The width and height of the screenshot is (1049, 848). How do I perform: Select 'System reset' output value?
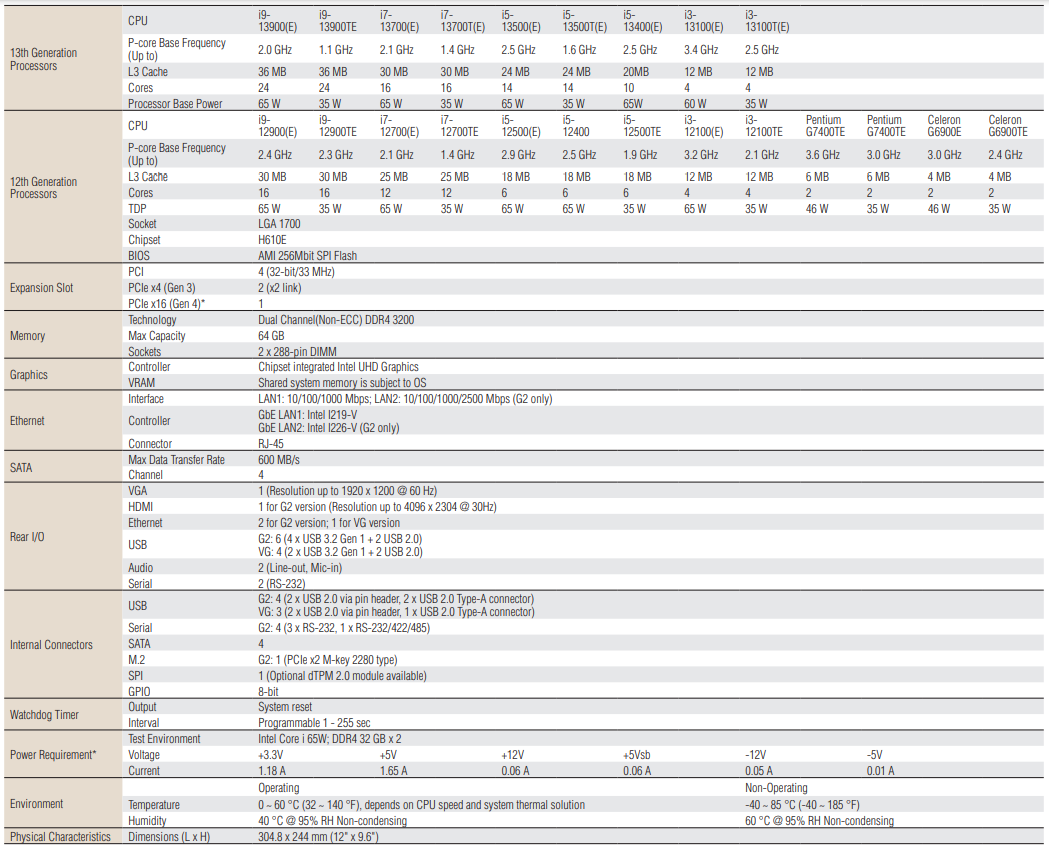click(x=285, y=707)
